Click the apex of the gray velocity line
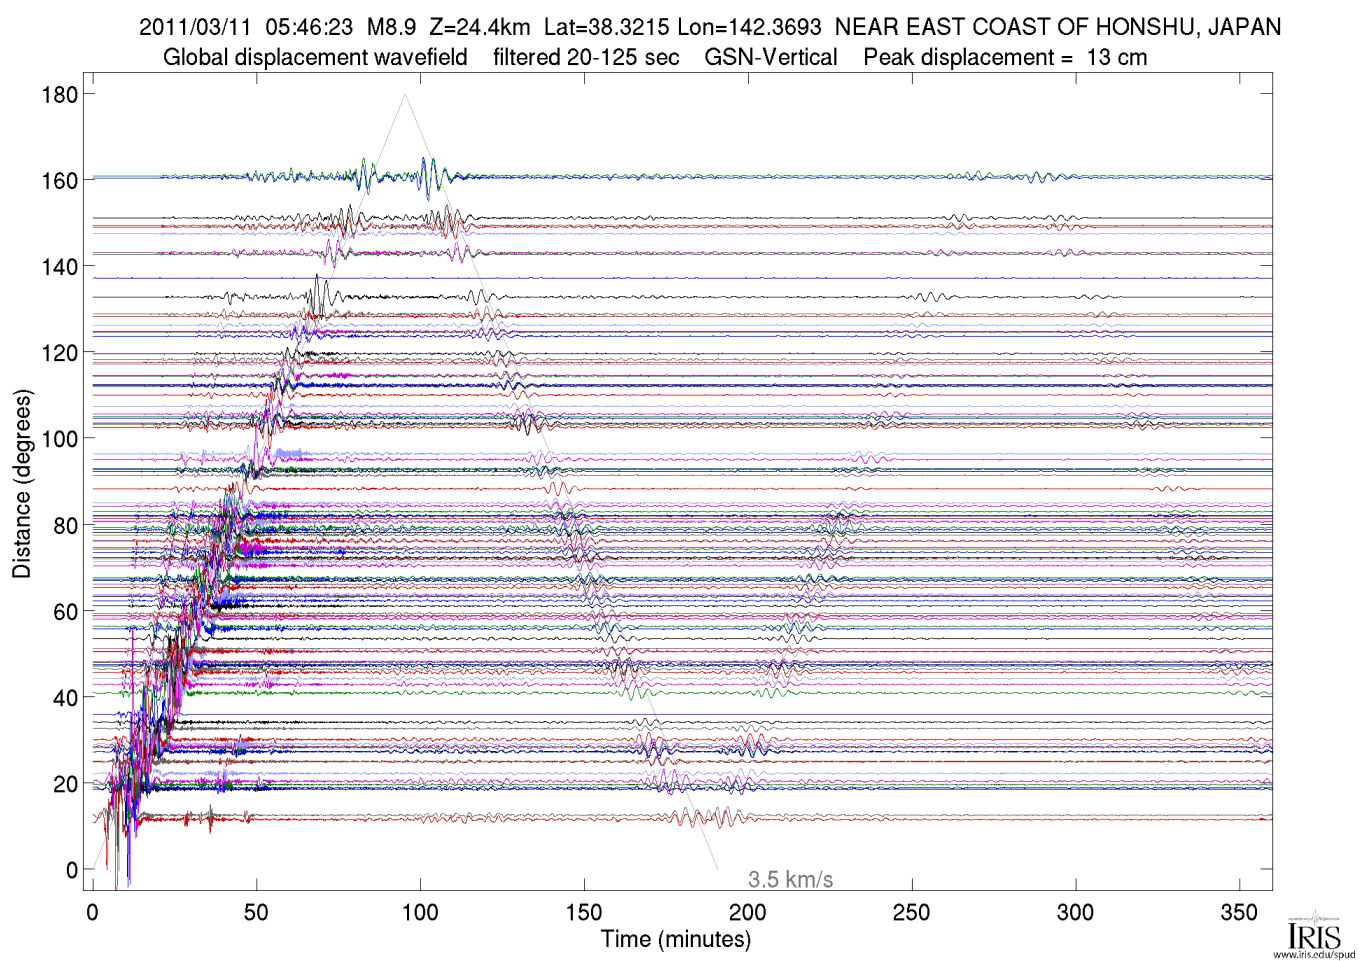 [405, 95]
